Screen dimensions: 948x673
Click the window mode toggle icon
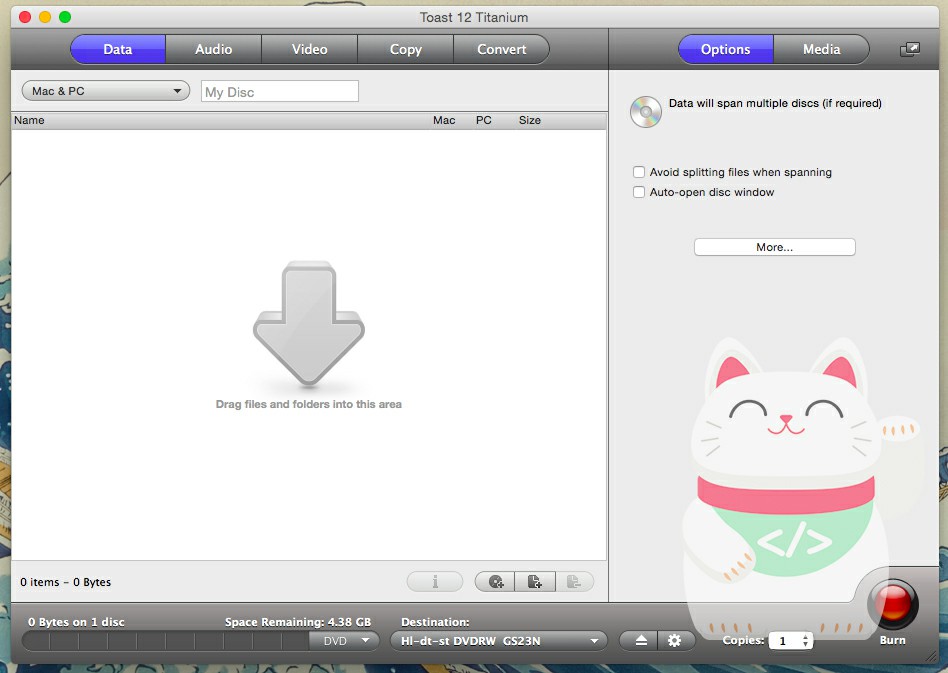[910, 49]
